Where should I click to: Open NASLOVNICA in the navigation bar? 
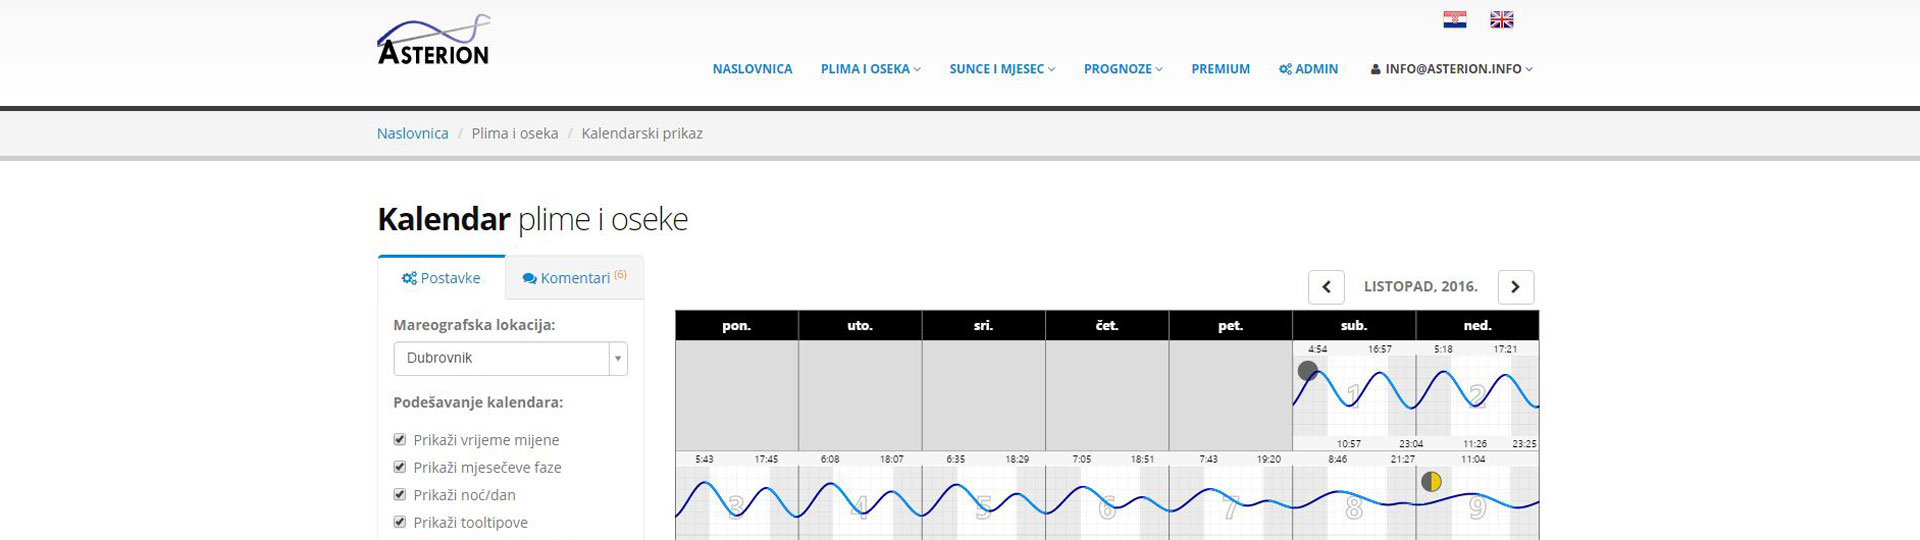[752, 69]
